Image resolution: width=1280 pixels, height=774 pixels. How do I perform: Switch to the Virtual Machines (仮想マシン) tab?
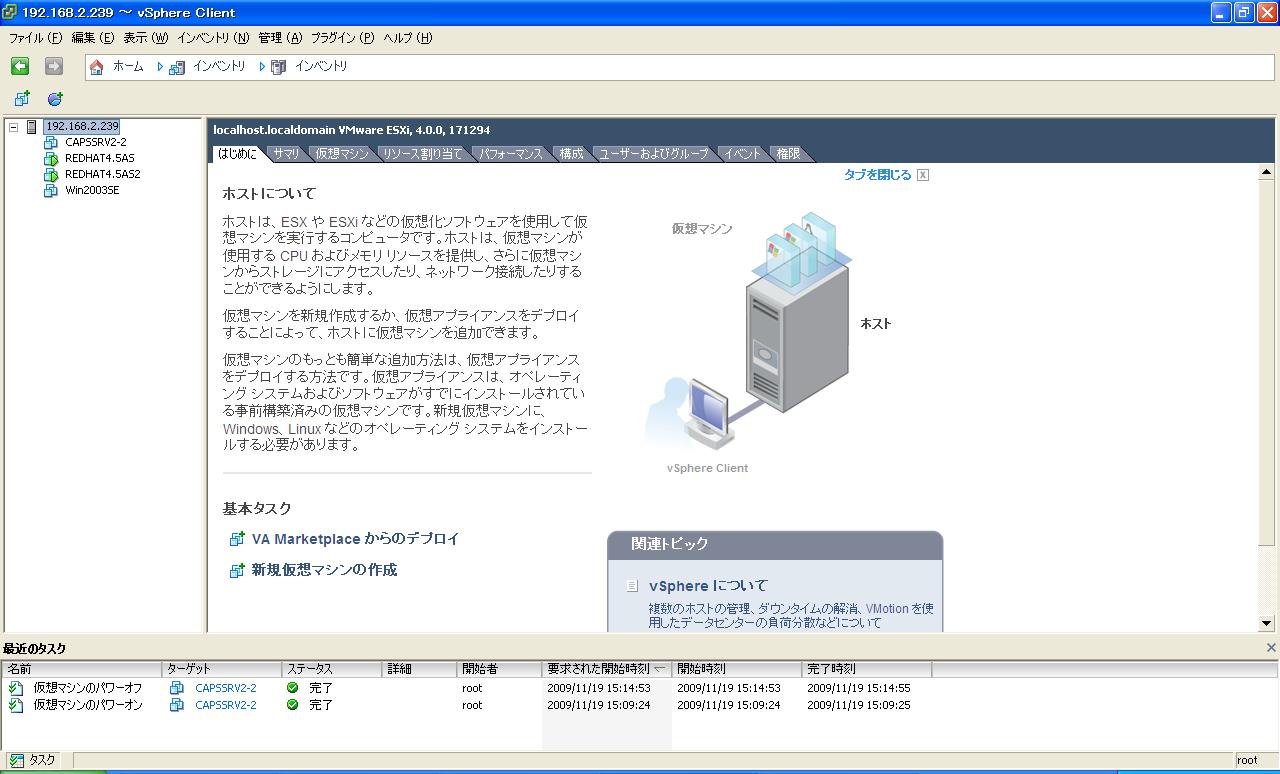[341, 154]
